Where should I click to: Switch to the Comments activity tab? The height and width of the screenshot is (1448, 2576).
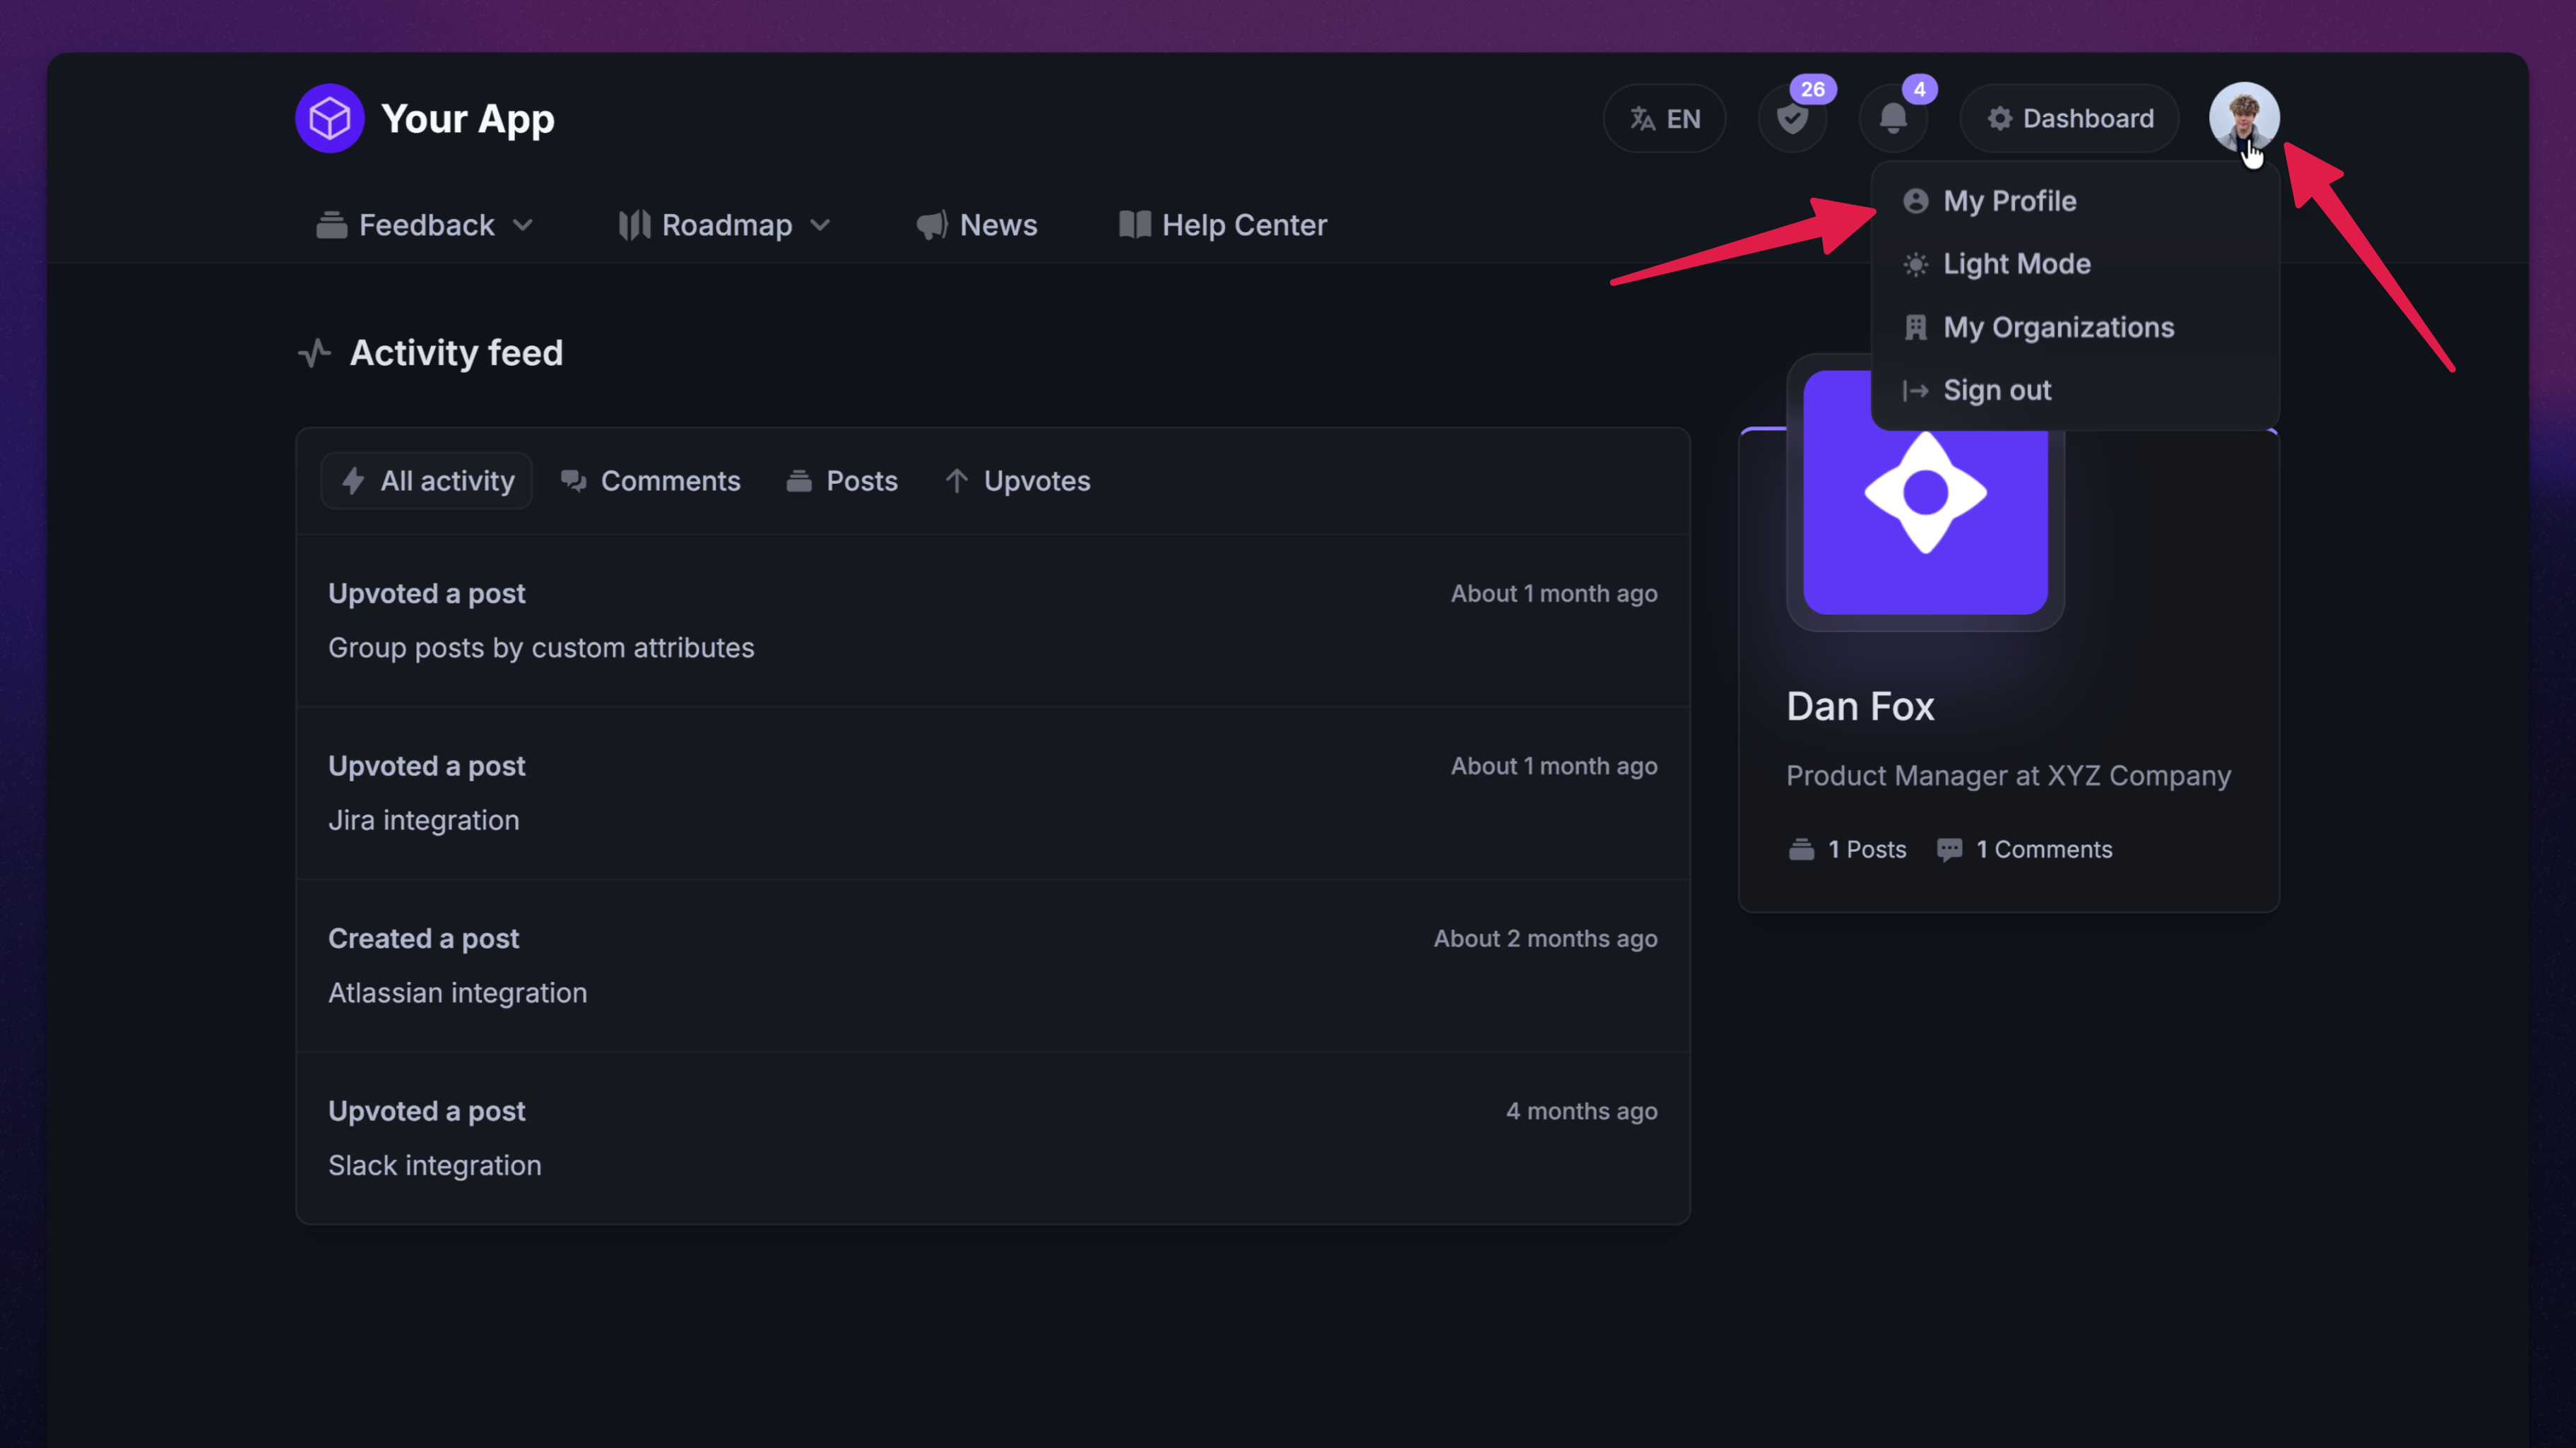pyautogui.click(x=650, y=481)
